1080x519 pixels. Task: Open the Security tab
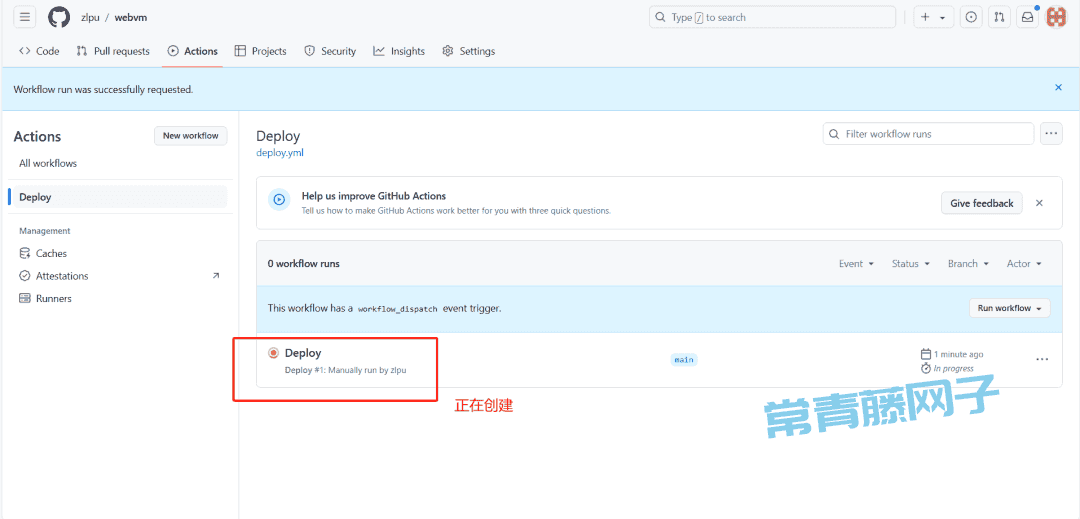coord(330,51)
